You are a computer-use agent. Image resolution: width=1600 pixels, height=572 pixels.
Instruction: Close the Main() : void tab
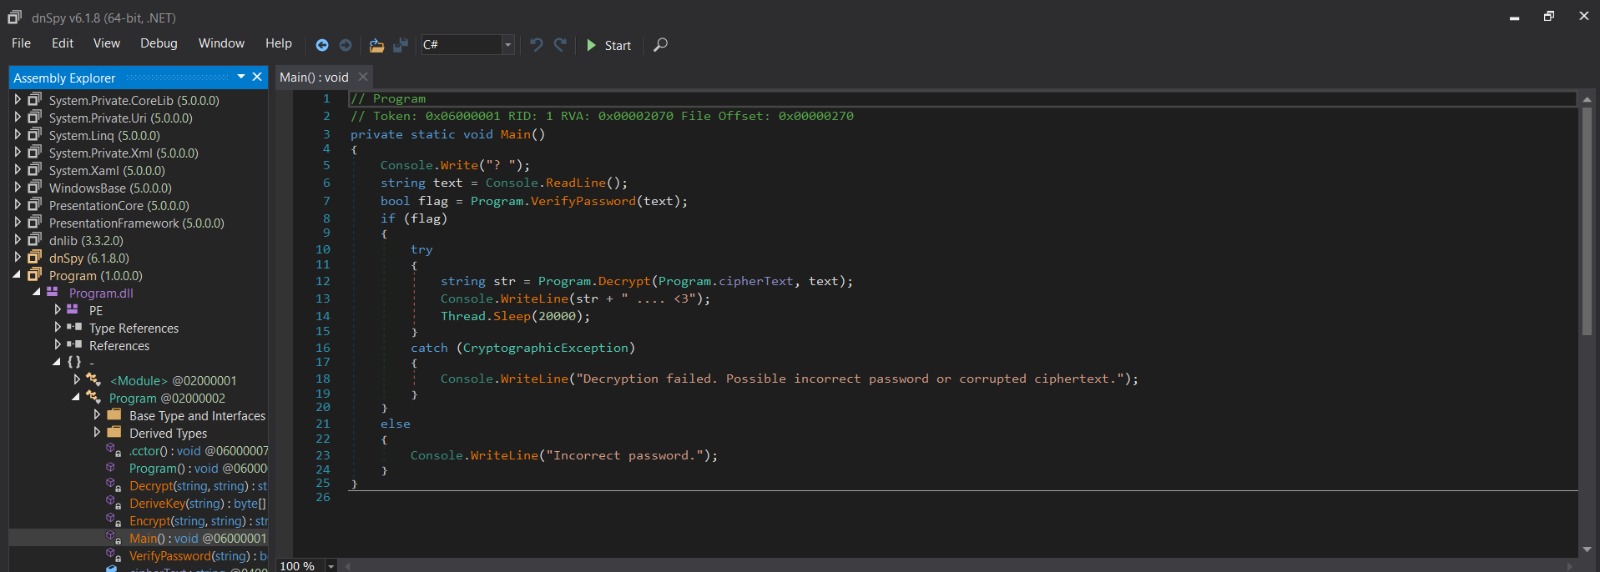point(363,77)
